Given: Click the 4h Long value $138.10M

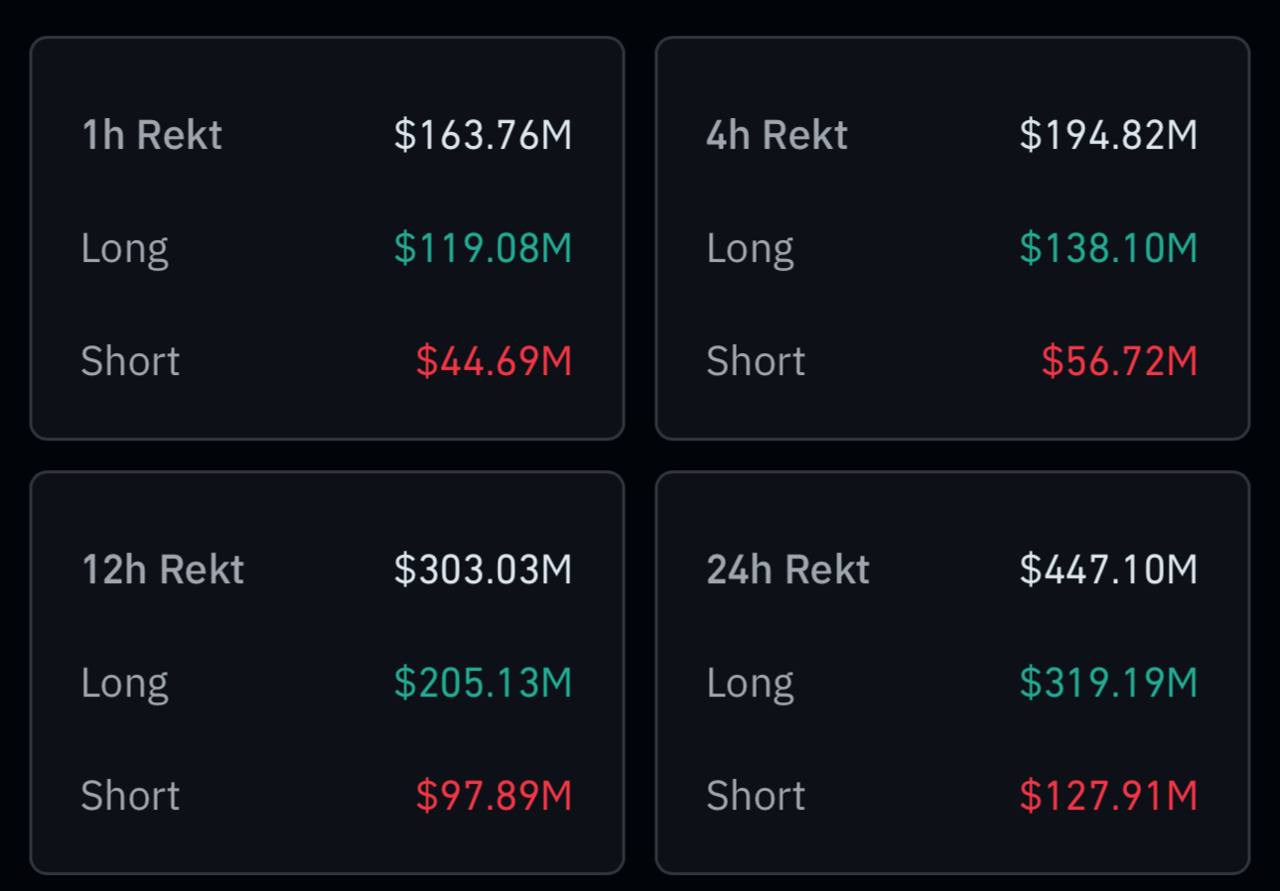Looking at the screenshot, I should pyautogui.click(x=1108, y=248).
